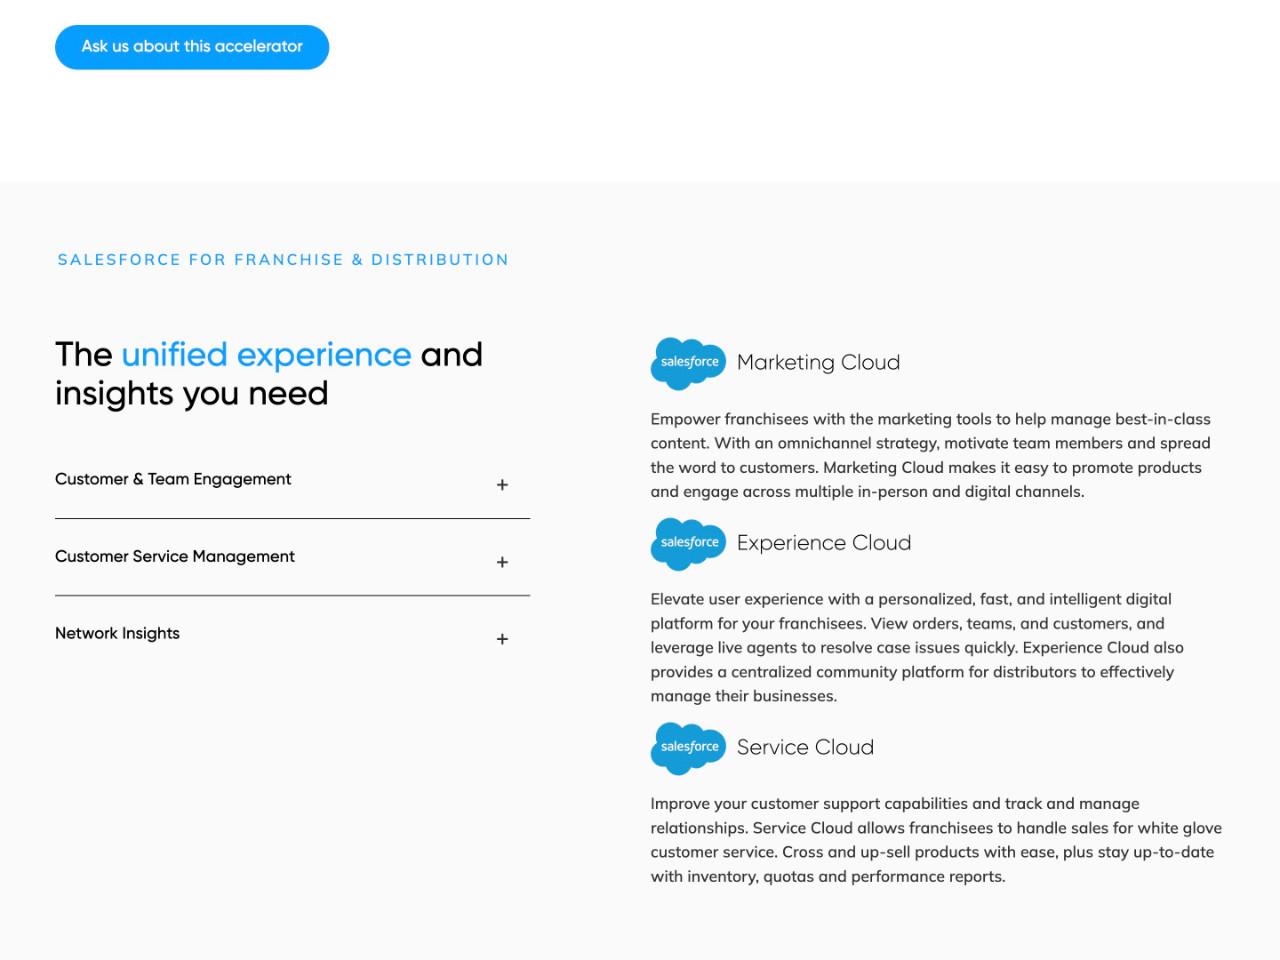Screen dimensions: 1280x960
Task: Expand Customer & Team Engagement with its plus icon
Action: tap(502, 485)
